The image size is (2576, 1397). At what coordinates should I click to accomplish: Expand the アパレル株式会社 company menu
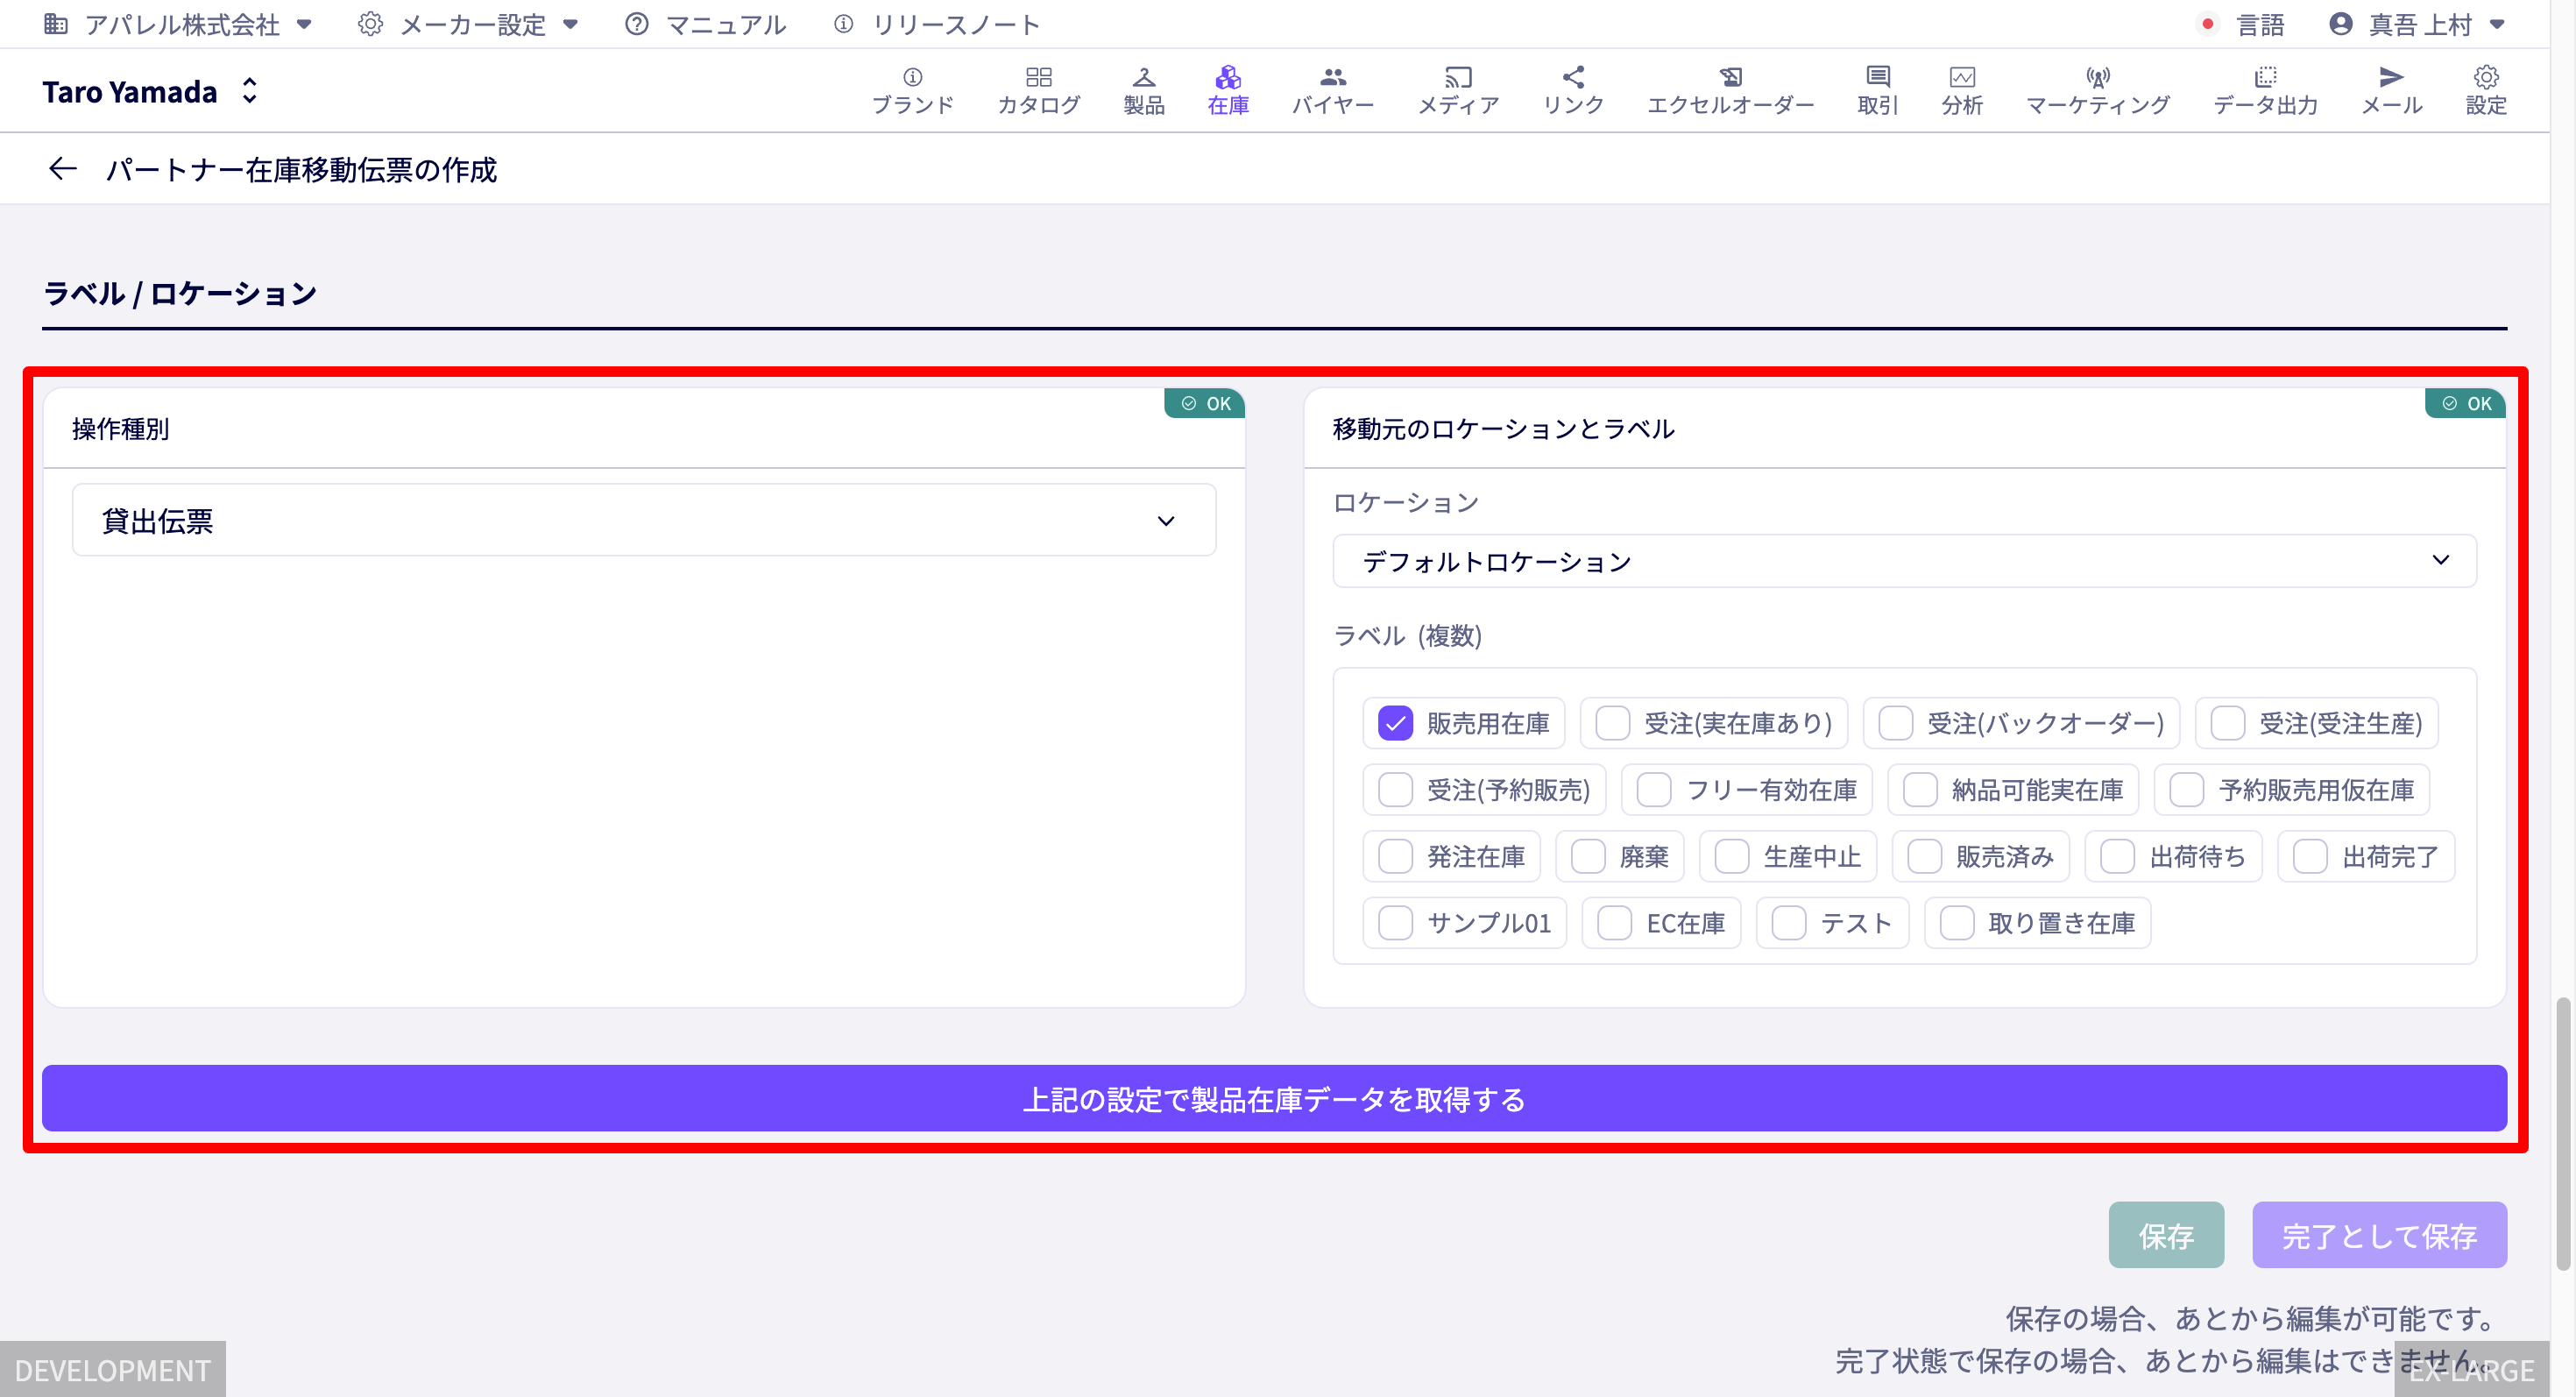(x=179, y=24)
